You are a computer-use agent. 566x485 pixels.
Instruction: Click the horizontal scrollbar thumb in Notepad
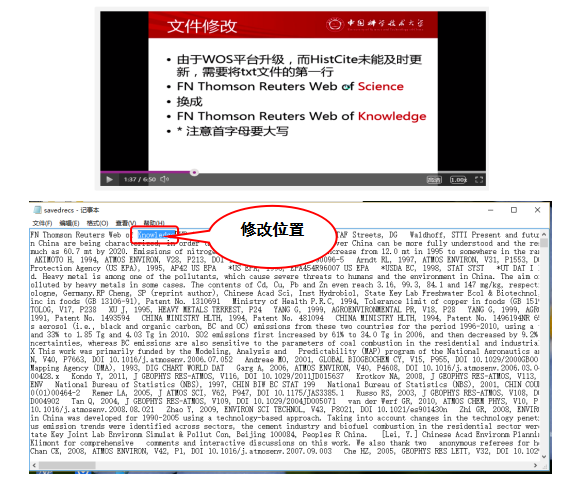pyautogui.click(x=67, y=465)
